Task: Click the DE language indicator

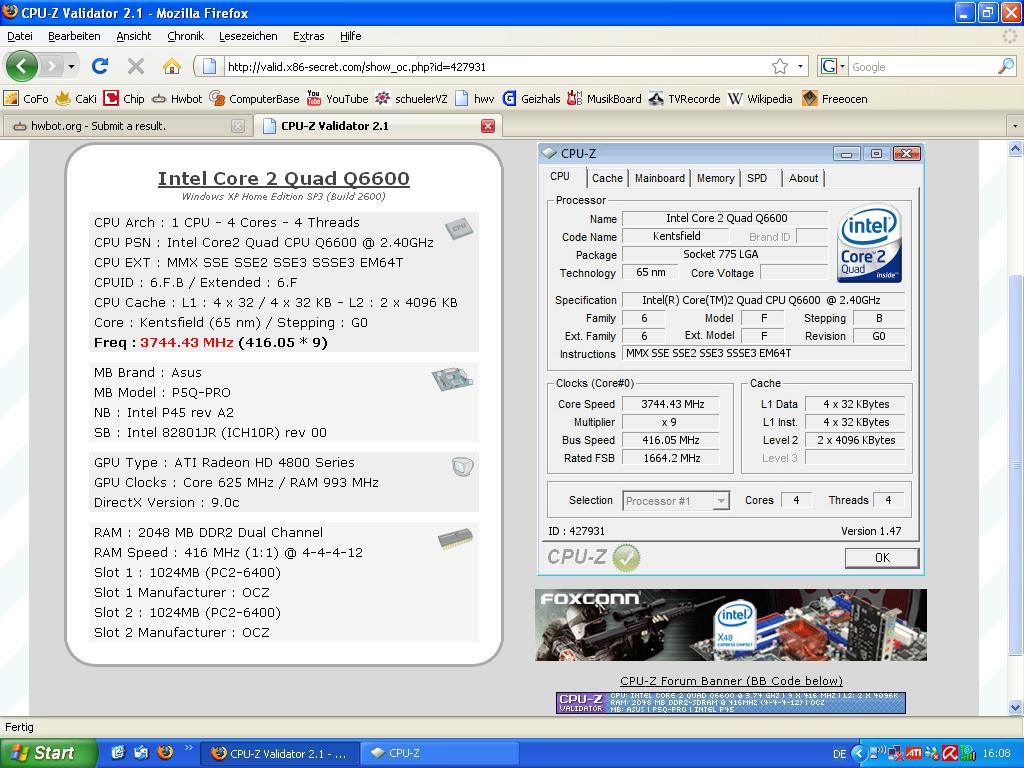Action: tap(839, 754)
